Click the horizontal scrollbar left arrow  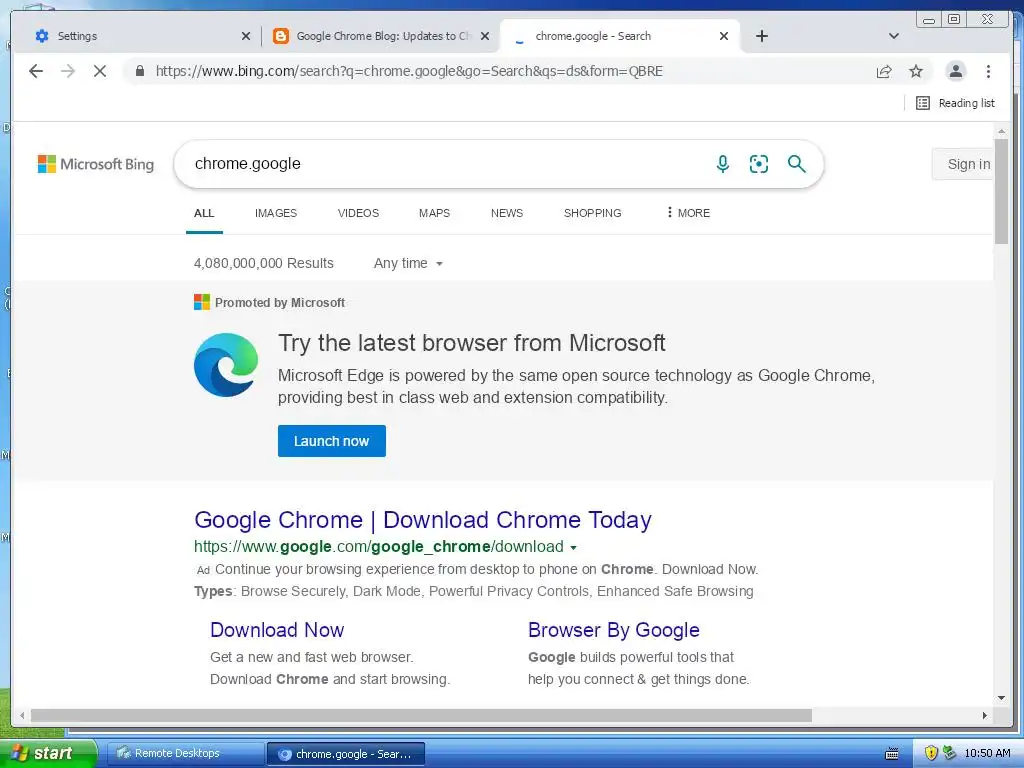[x=22, y=716]
